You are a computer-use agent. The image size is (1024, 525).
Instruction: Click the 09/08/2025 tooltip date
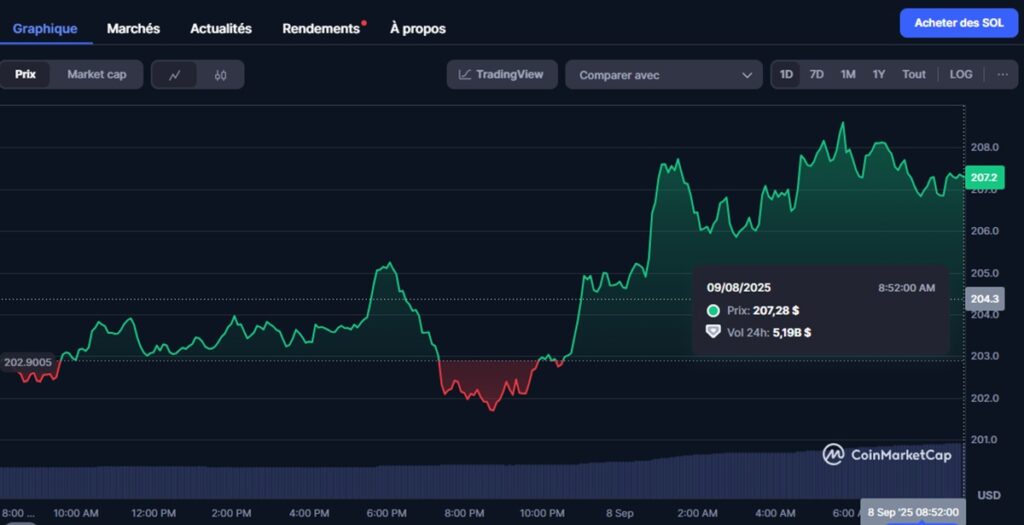point(739,288)
